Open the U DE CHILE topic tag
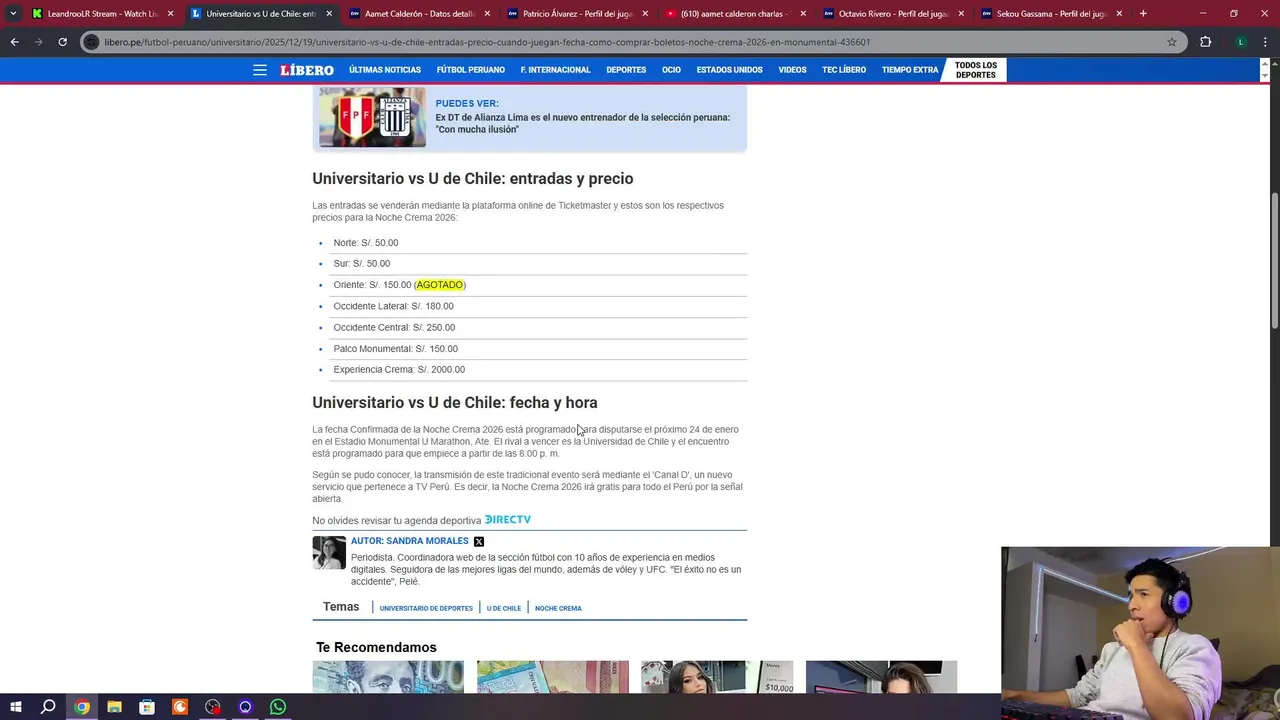This screenshot has height=720, width=1280. click(x=504, y=608)
